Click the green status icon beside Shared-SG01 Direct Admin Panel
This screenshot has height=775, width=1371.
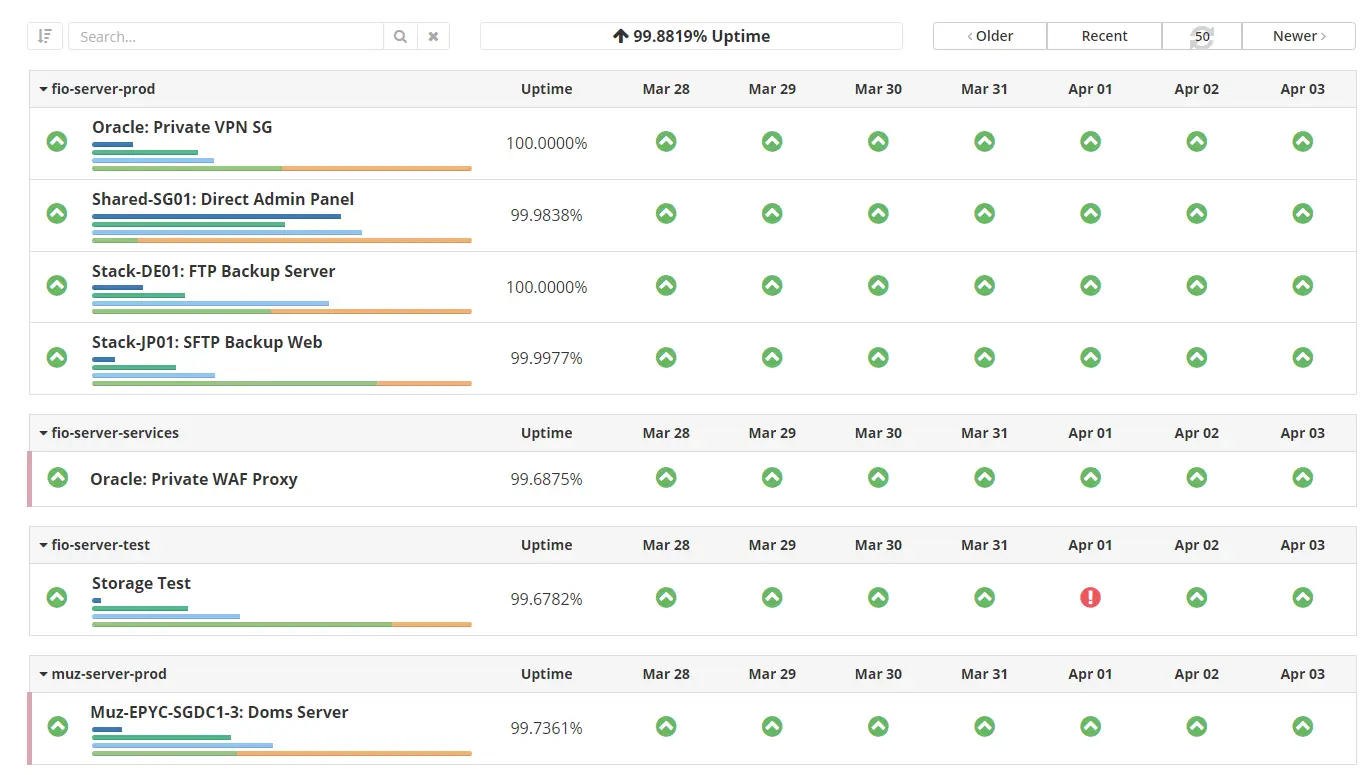click(56, 213)
